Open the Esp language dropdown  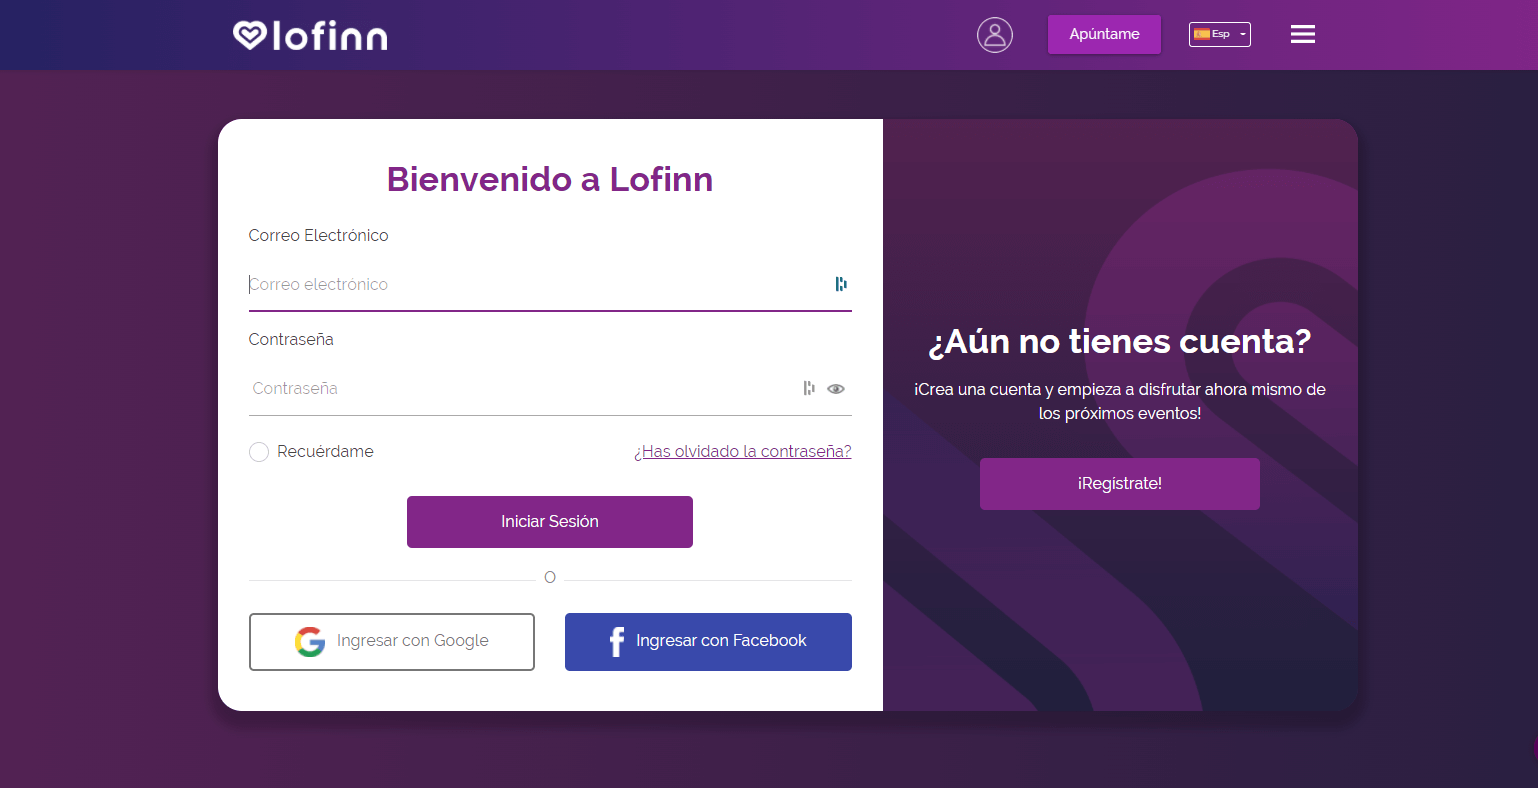tap(1220, 34)
